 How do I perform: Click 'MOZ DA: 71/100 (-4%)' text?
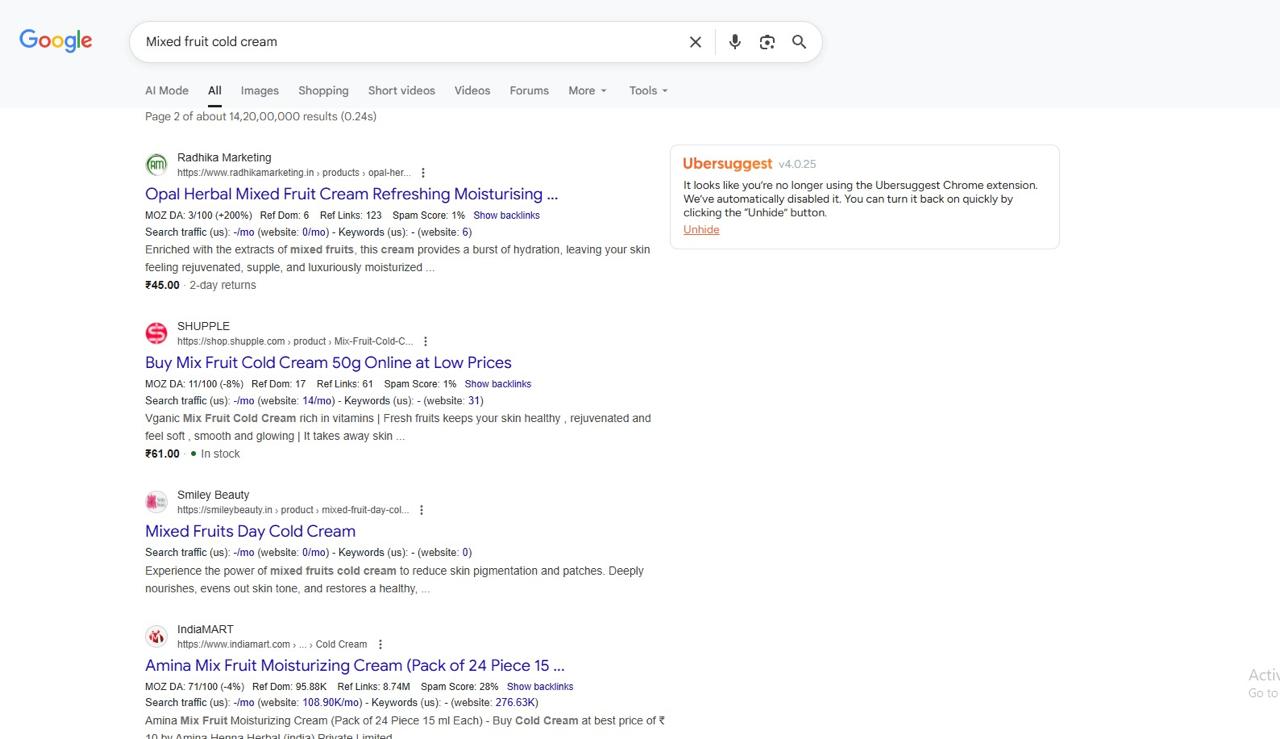[194, 686]
